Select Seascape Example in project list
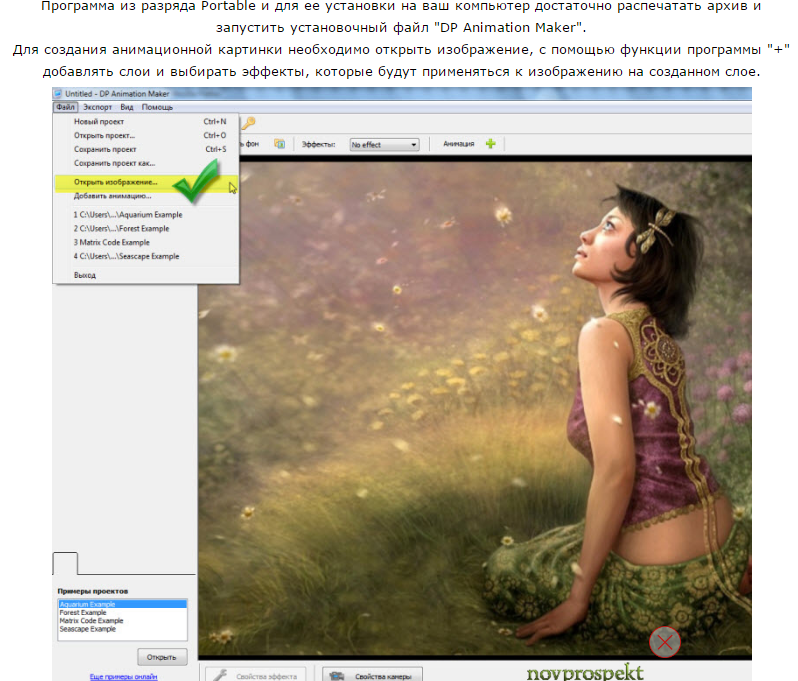 (123, 629)
